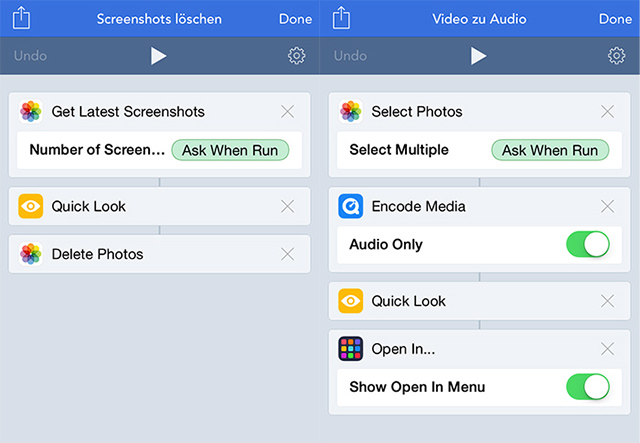Tap Undo in left workflow toolbar
Image resolution: width=640 pixels, height=443 pixels.
[x=30, y=56]
